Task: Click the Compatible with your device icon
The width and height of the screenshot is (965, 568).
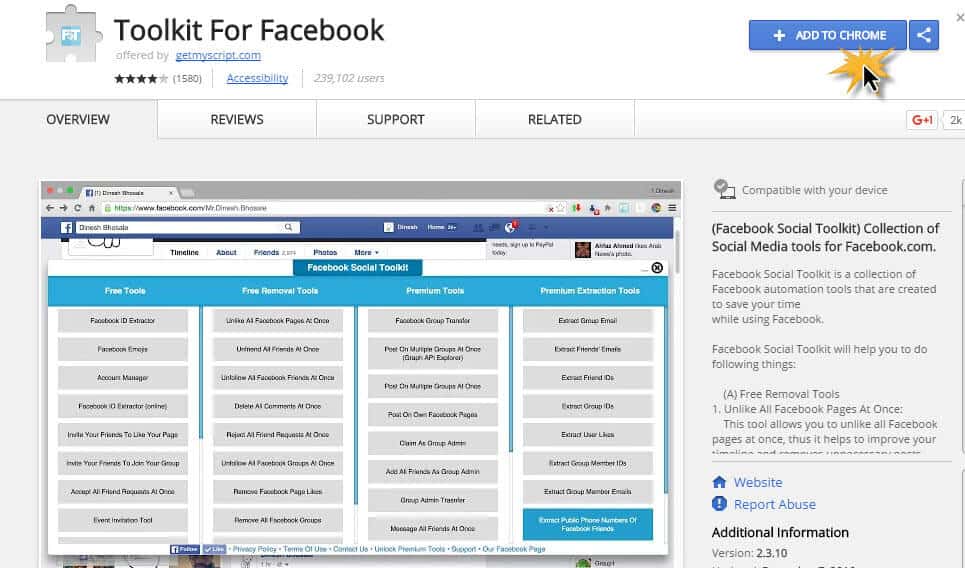Action: tap(724, 189)
